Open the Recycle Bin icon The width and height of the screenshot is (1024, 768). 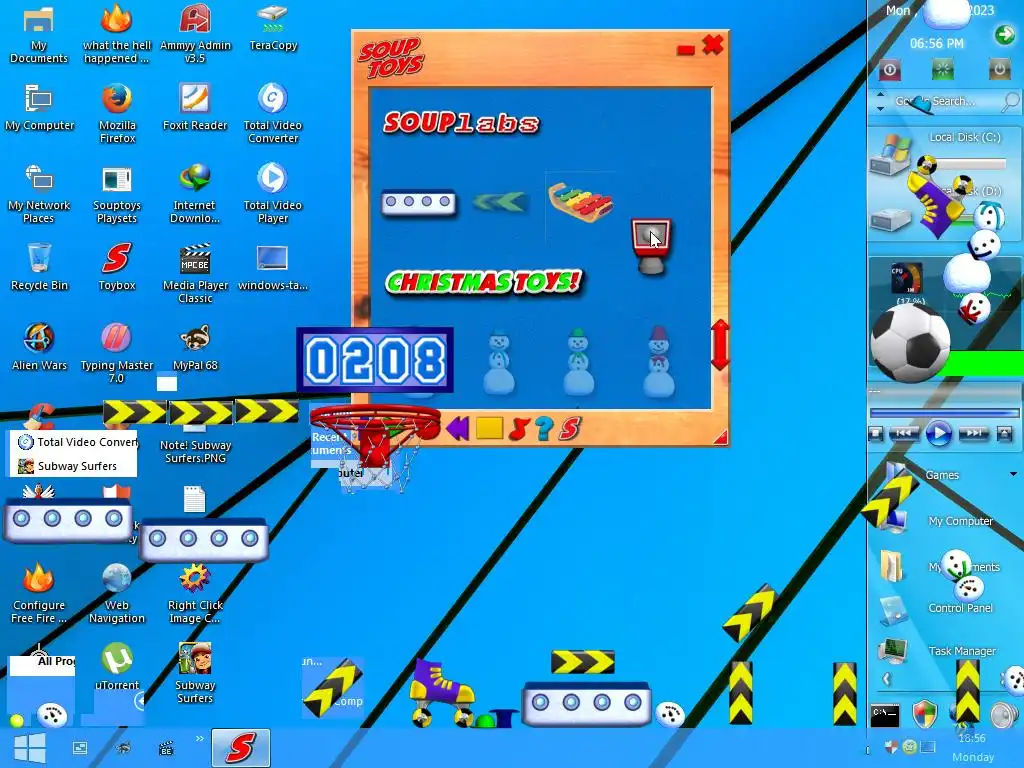coord(39,266)
